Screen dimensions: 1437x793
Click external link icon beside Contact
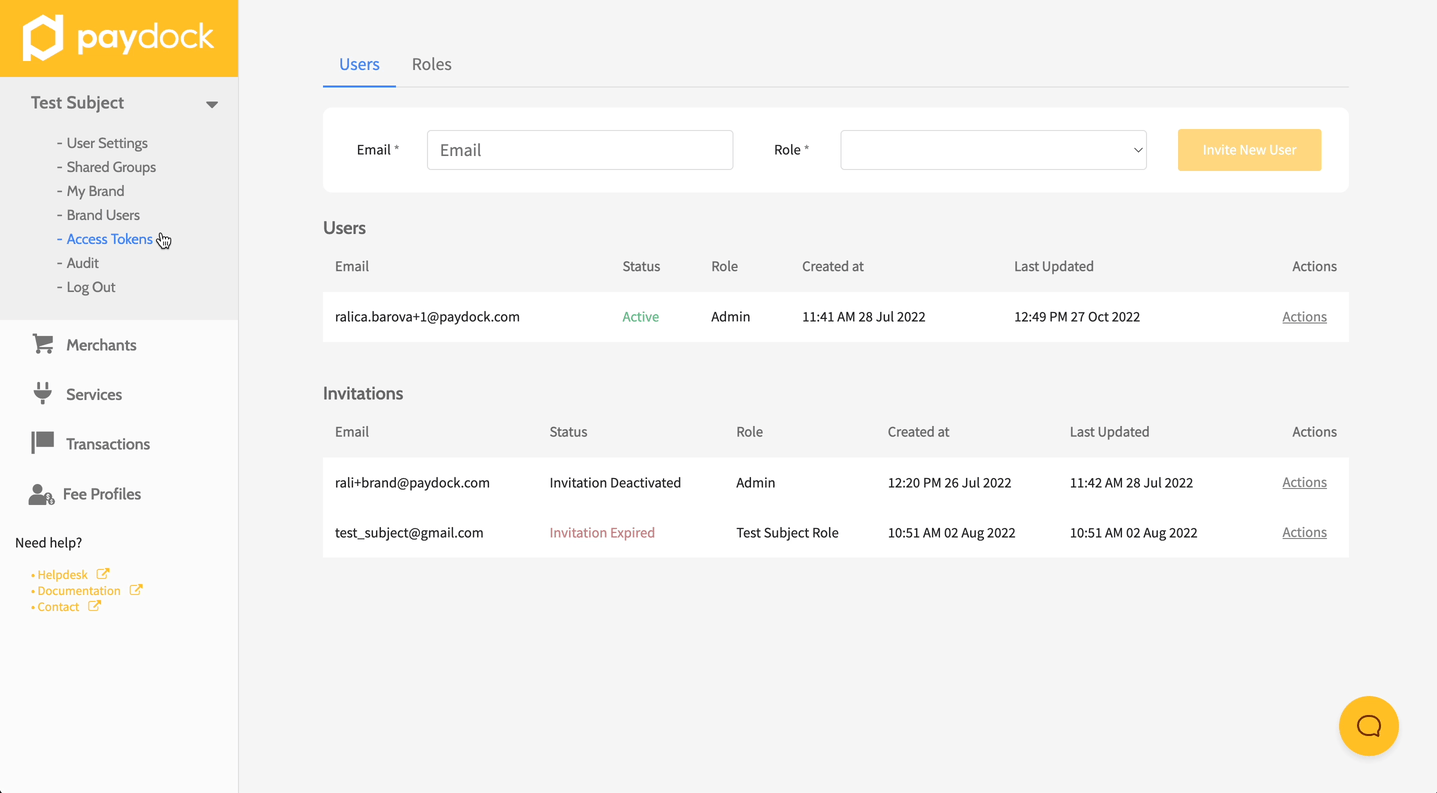pyautogui.click(x=94, y=606)
